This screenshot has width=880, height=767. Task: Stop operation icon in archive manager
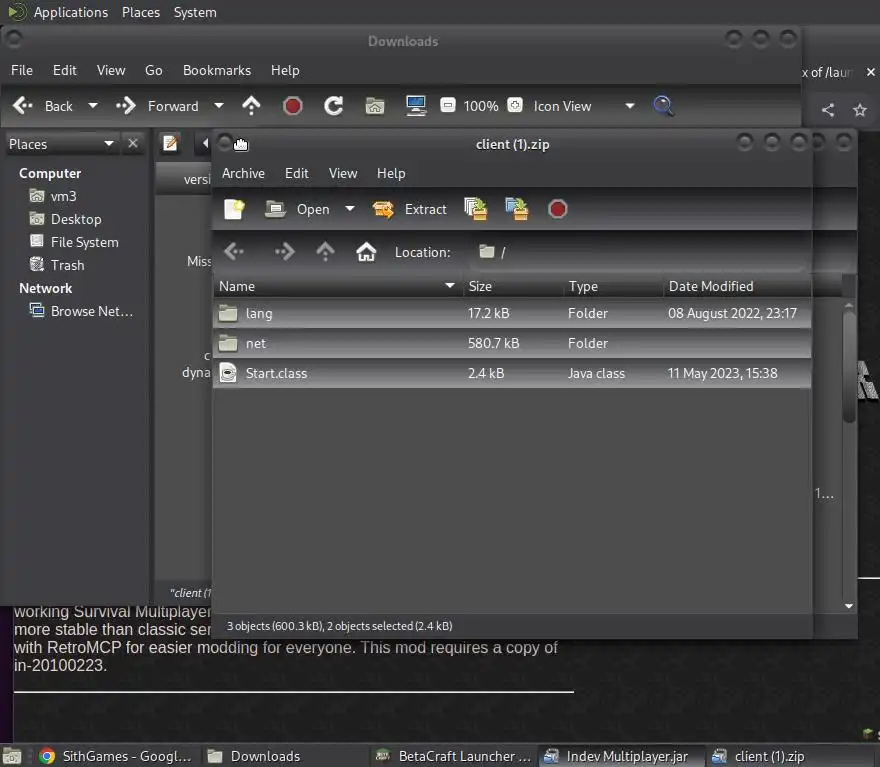click(x=557, y=209)
